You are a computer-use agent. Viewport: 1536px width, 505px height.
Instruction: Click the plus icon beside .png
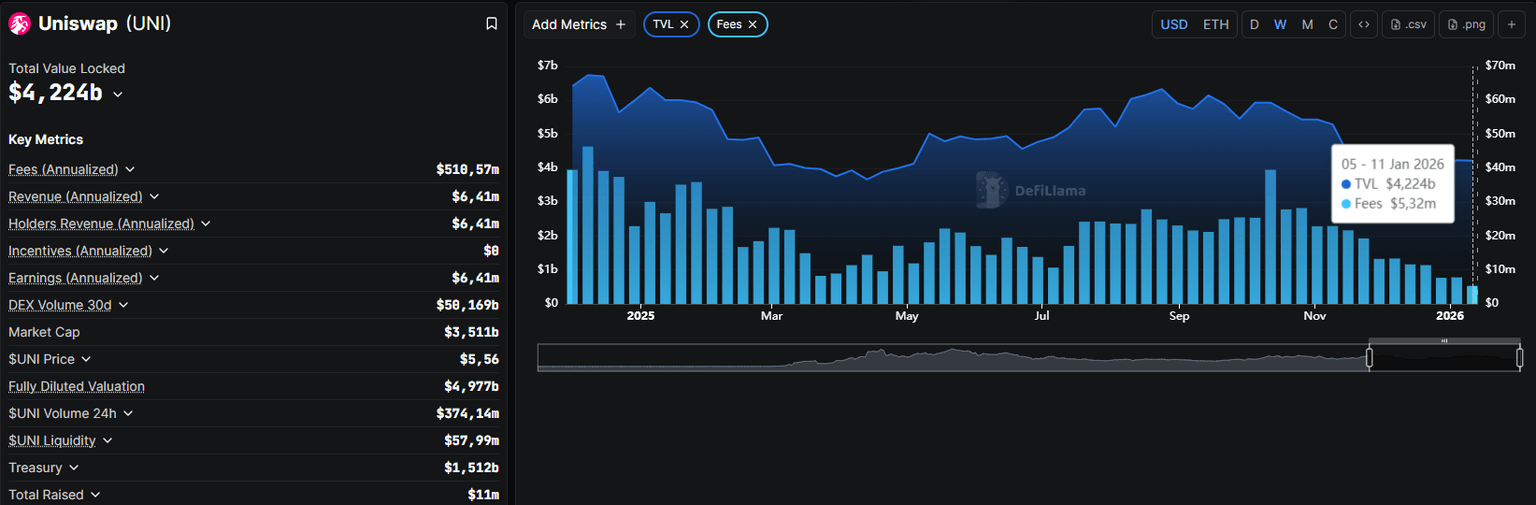pyautogui.click(x=1511, y=25)
